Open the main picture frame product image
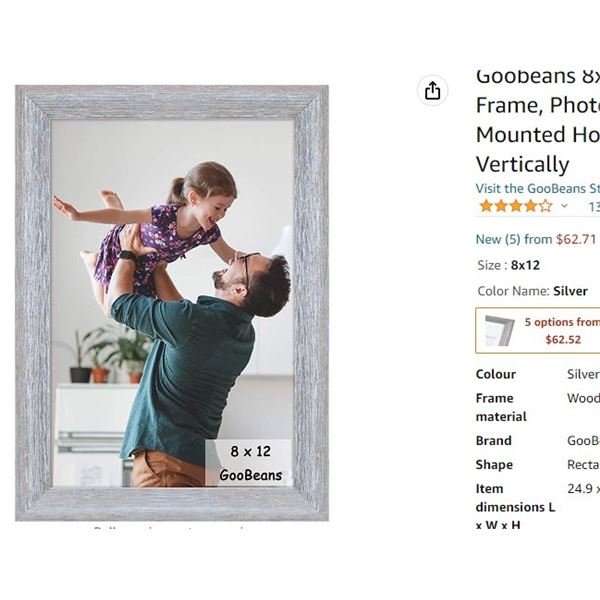The width and height of the screenshot is (600, 600). (x=172, y=303)
